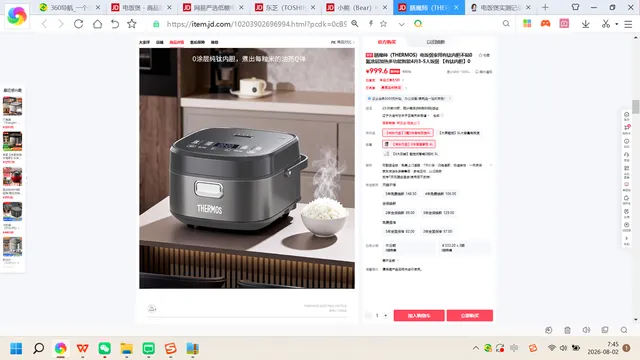Expand the account amount dropdown below installments
The width and height of the screenshot is (640, 360).
click(x=390, y=260)
